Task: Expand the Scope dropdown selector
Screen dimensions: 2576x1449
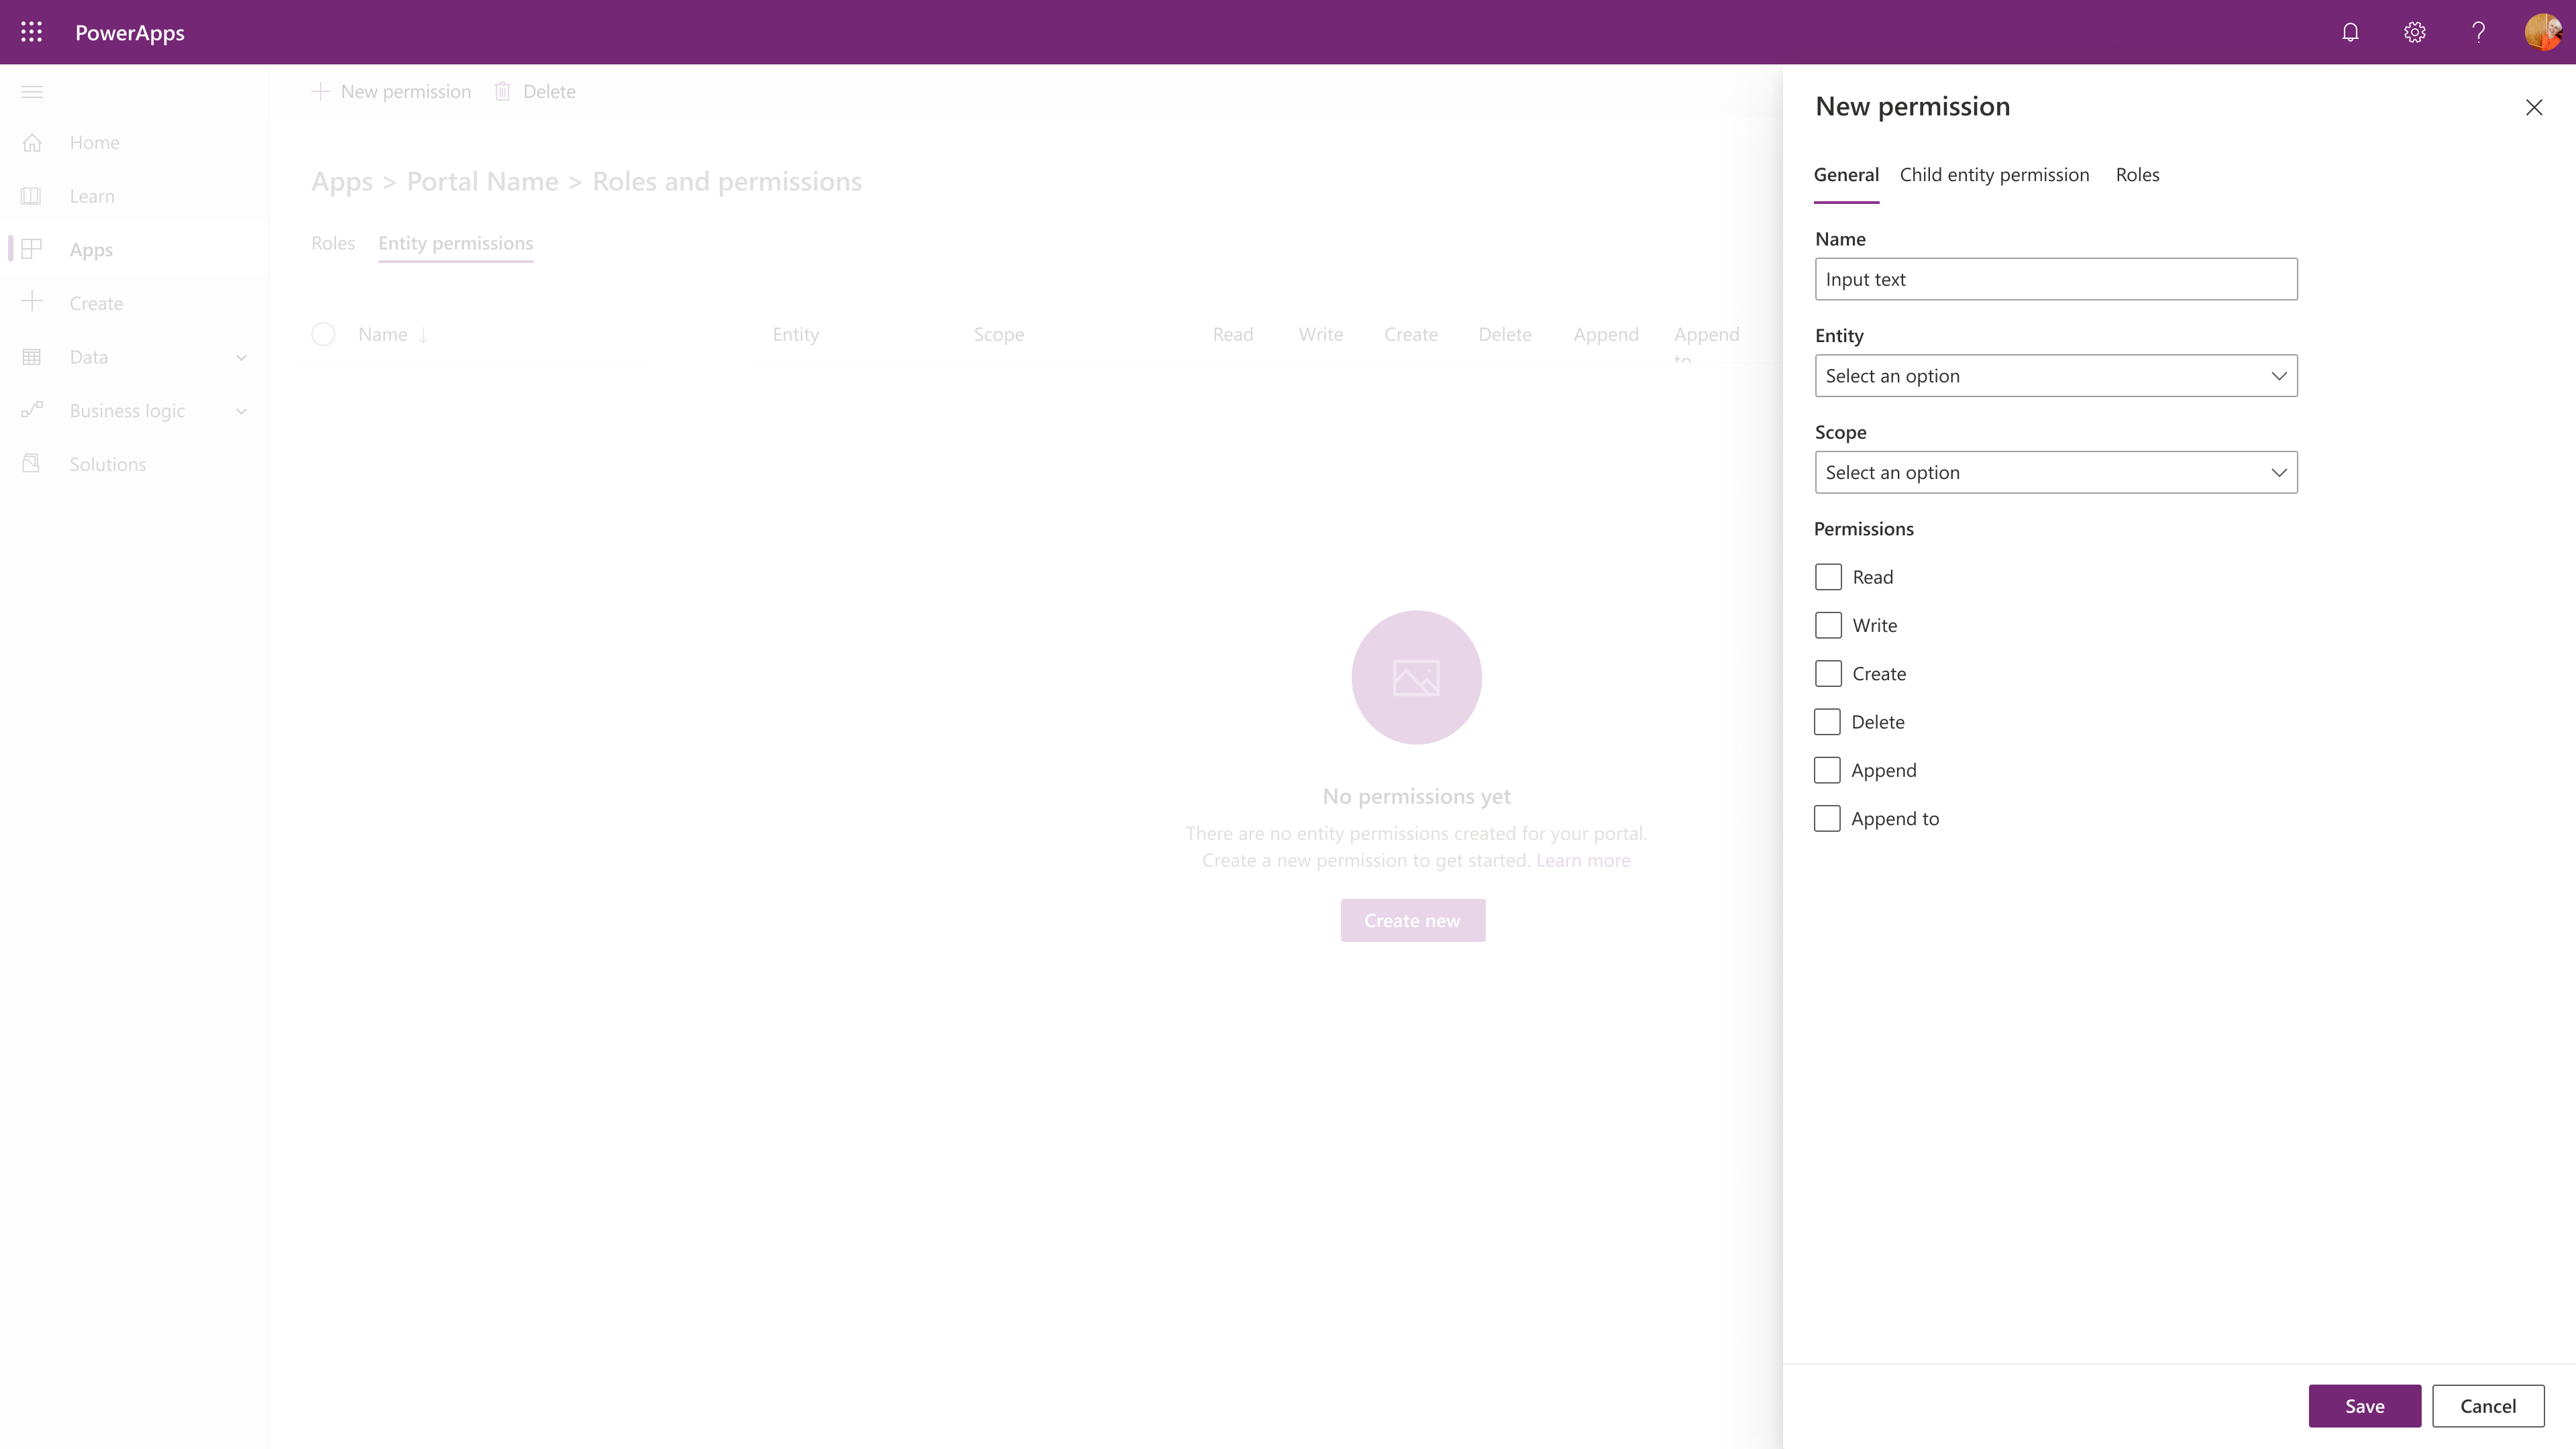Action: [x=2056, y=471]
